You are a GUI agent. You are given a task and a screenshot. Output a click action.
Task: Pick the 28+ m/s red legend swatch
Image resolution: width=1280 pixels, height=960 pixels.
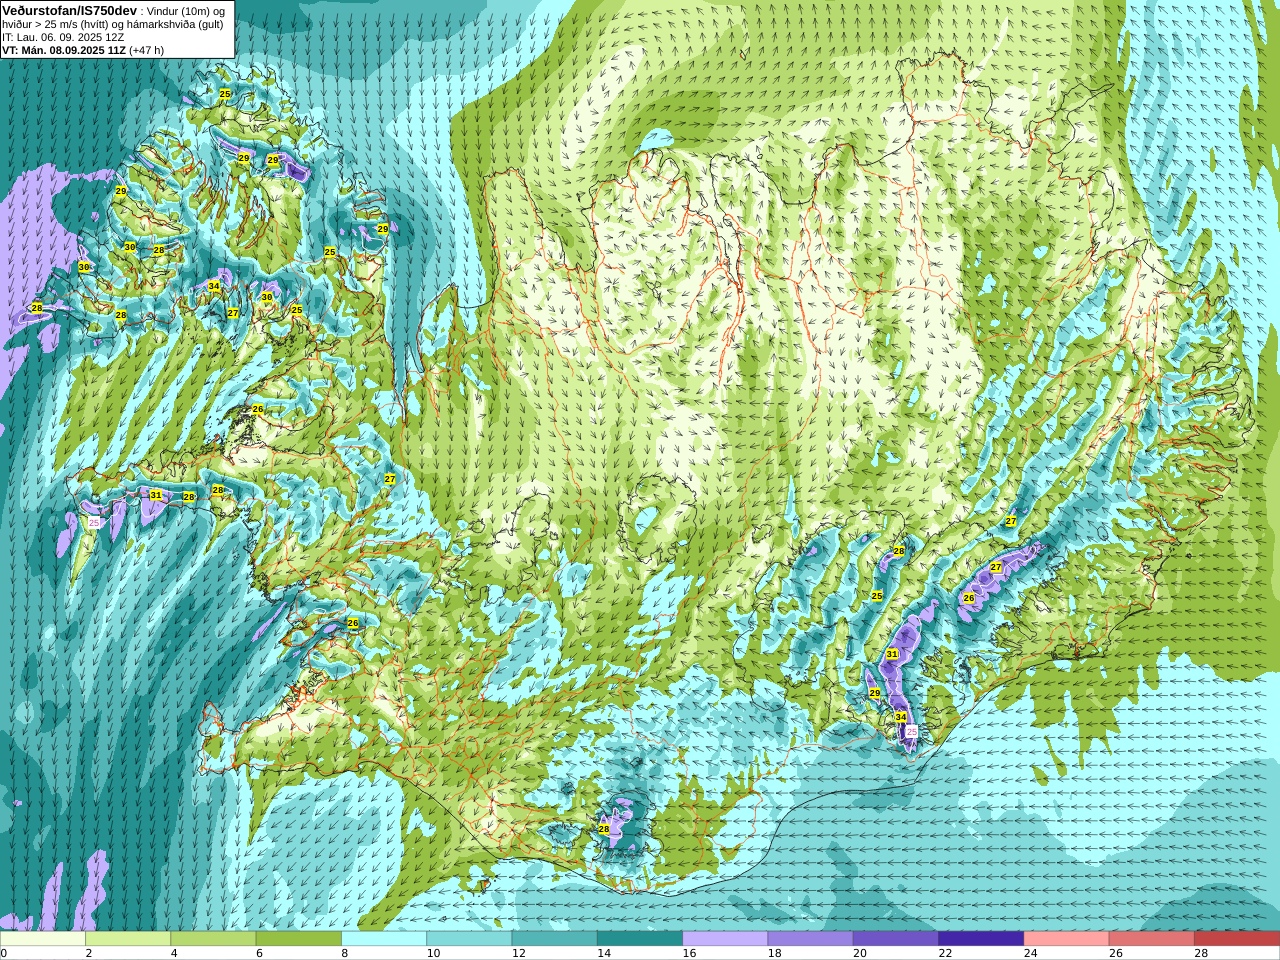(x=1236, y=939)
